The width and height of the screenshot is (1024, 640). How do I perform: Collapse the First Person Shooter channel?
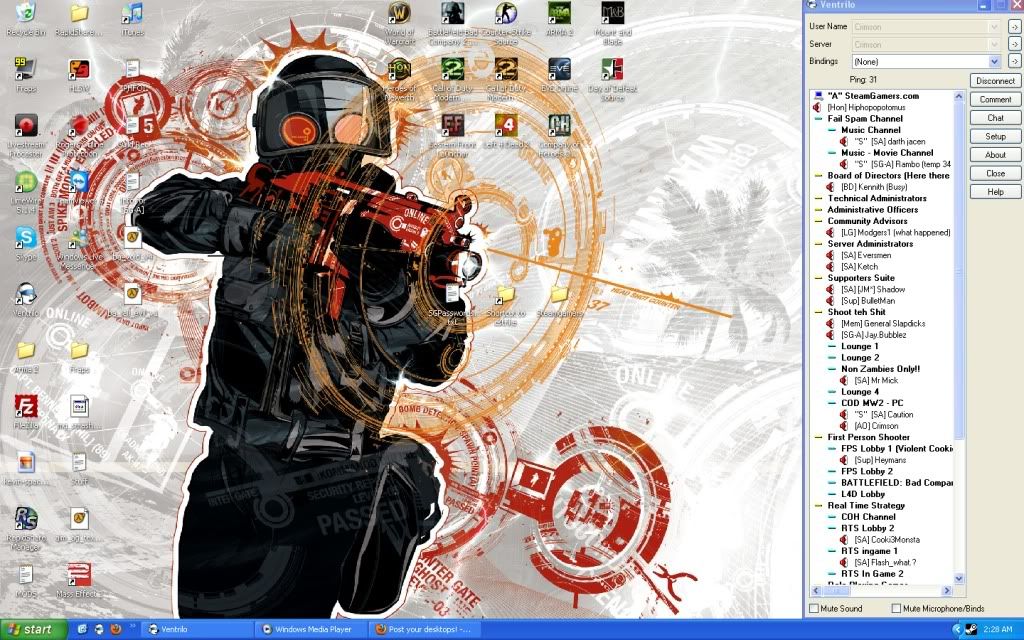[818, 438]
